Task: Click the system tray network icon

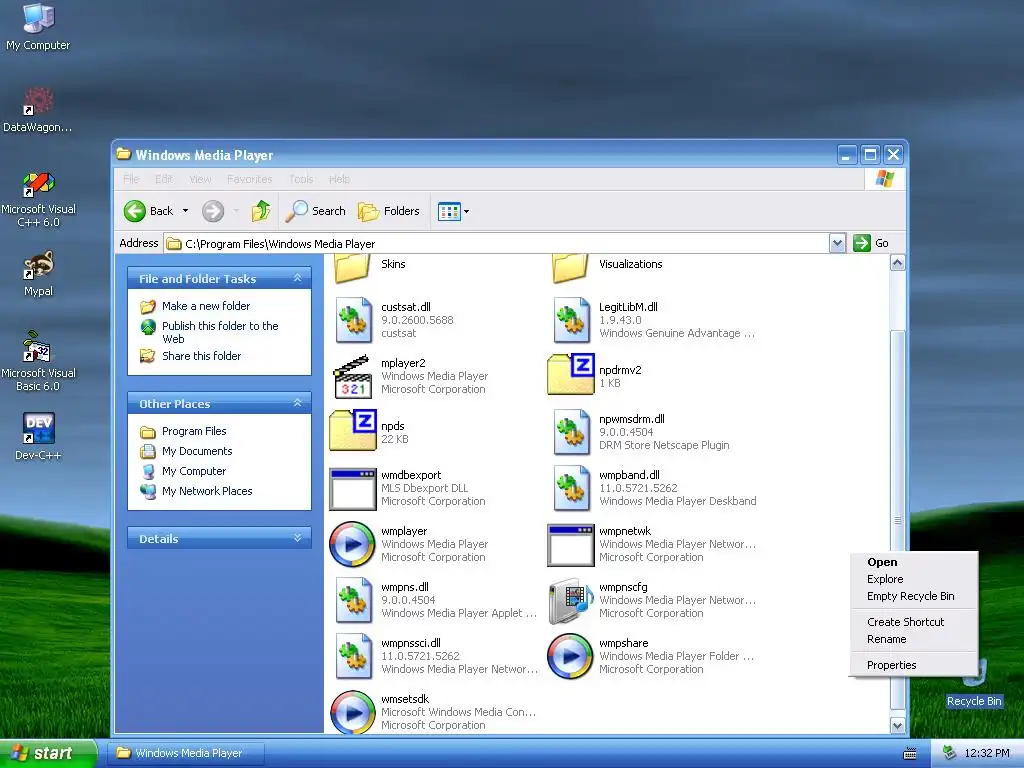Action: point(950,753)
